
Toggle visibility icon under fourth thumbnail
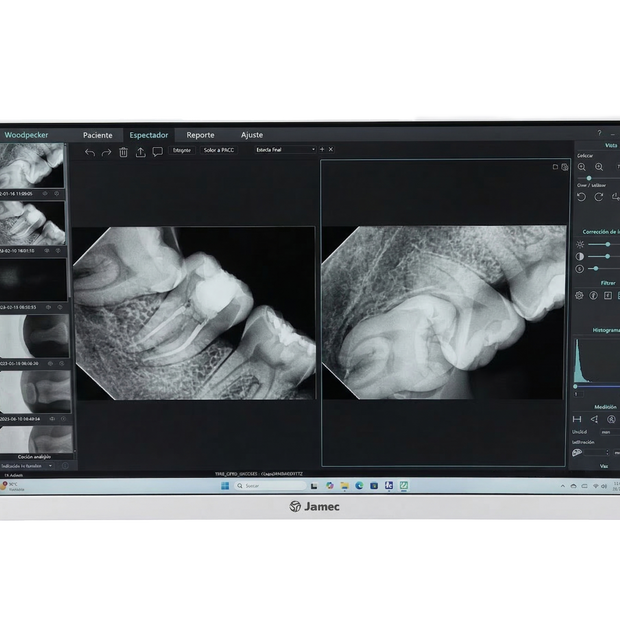click(50, 363)
